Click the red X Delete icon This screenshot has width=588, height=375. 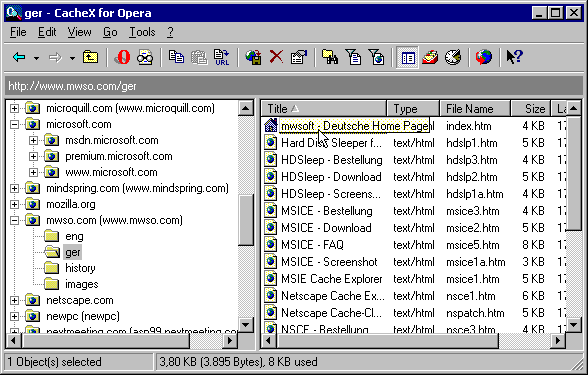(x=276, y=57)
